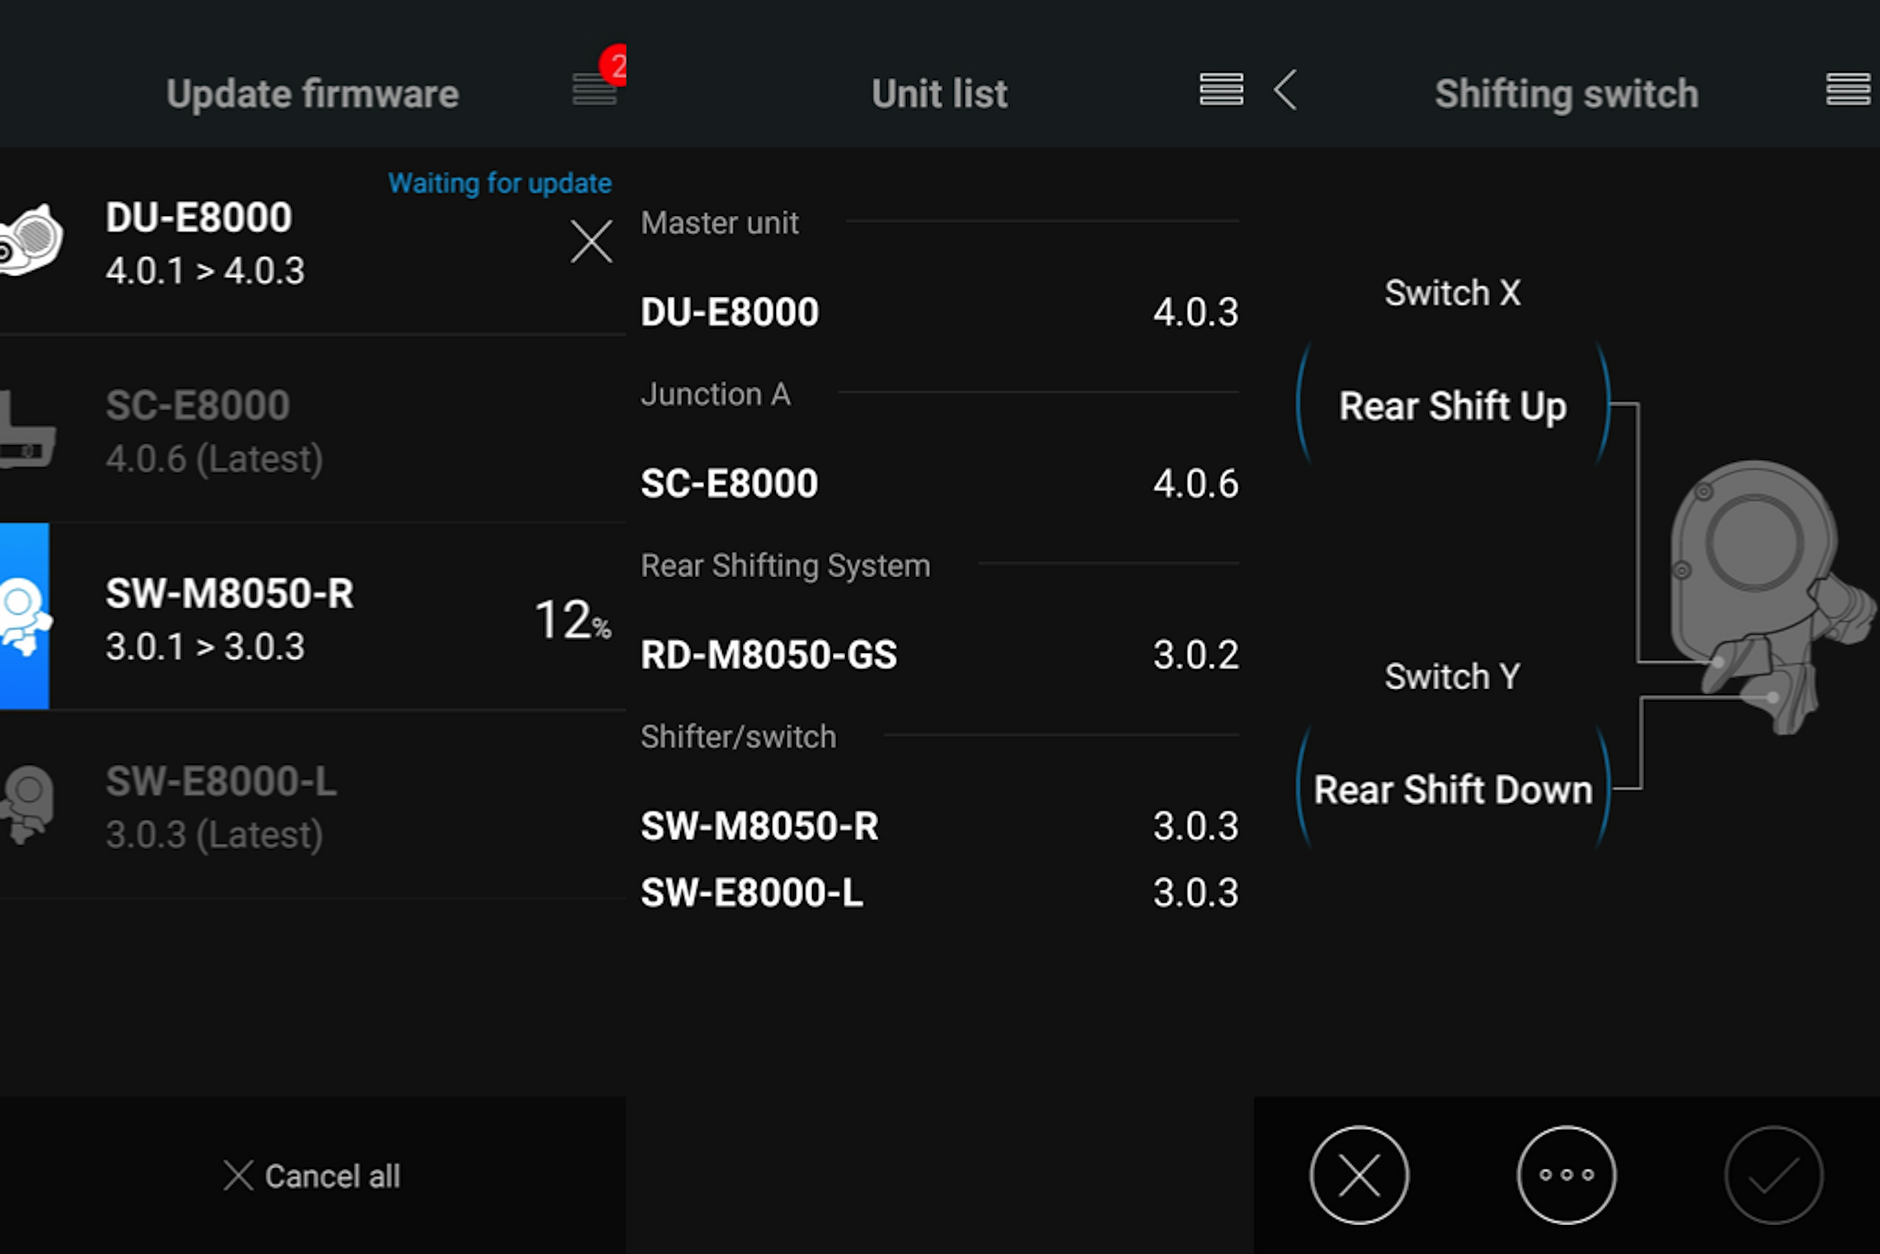The width and height of the screenshot is (1880, 1254).
Task: Click the Unit list title
Action: coord(940,94)
